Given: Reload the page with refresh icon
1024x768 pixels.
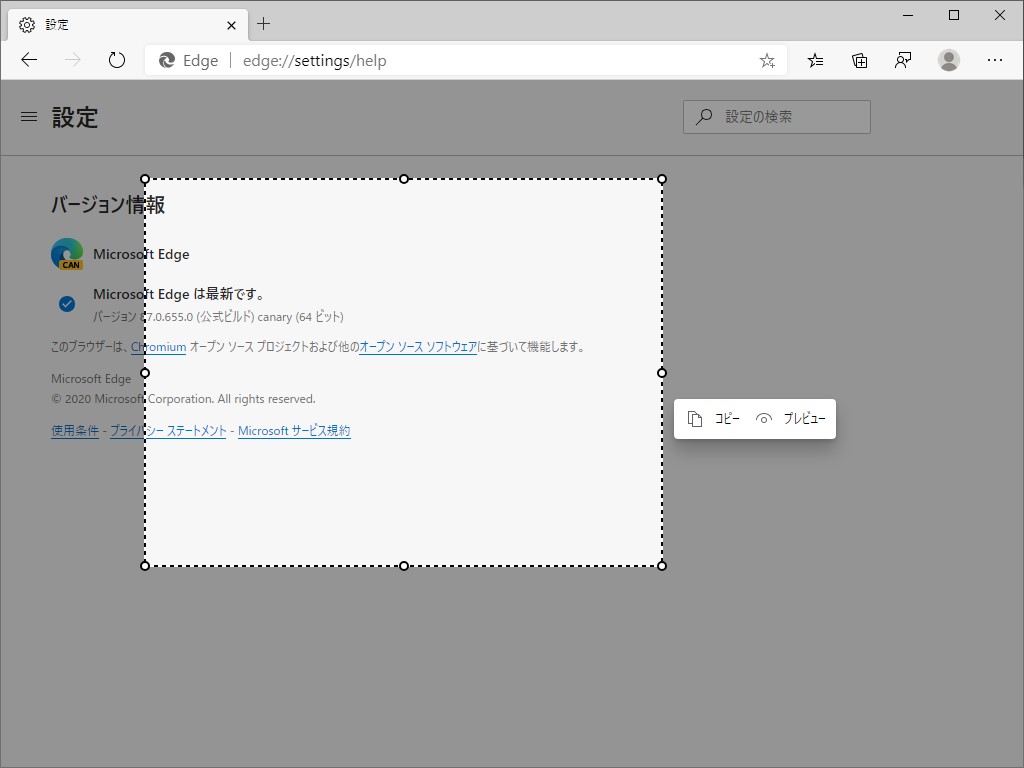Looking at the screenshot, I should pos(116,60).
